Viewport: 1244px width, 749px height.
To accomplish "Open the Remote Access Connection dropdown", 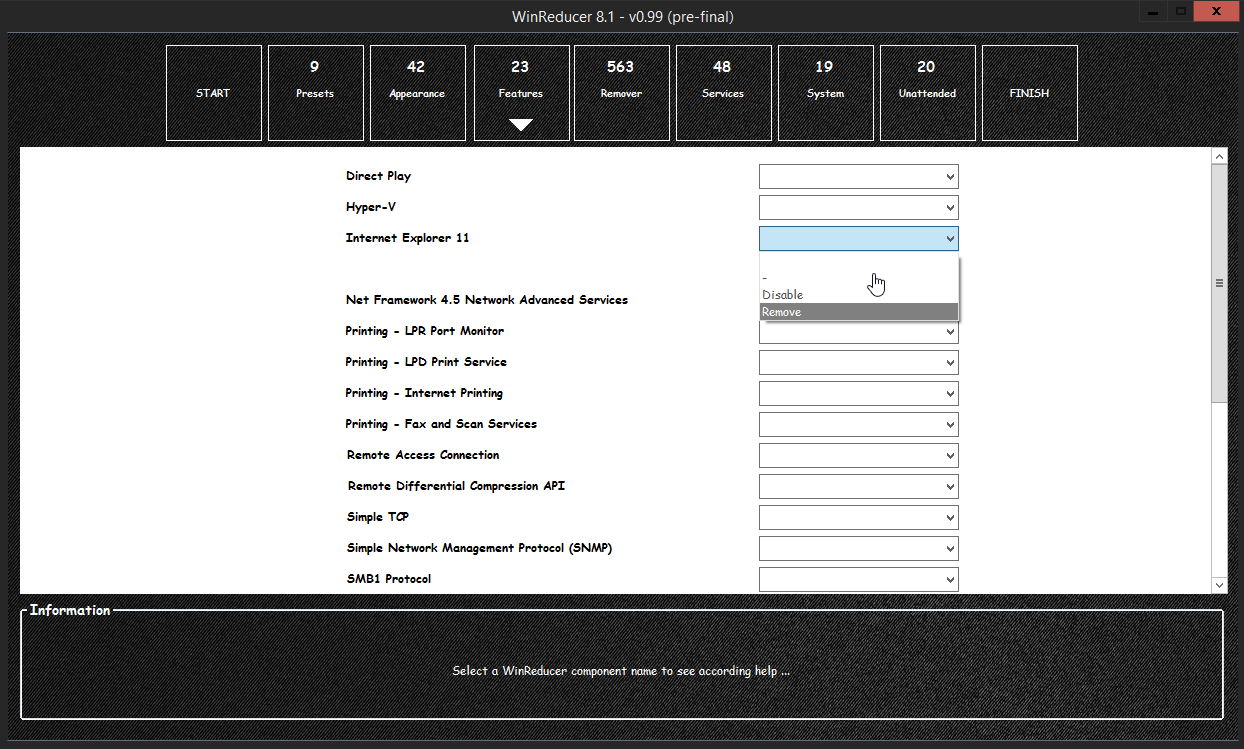I will tap(858, 456).
